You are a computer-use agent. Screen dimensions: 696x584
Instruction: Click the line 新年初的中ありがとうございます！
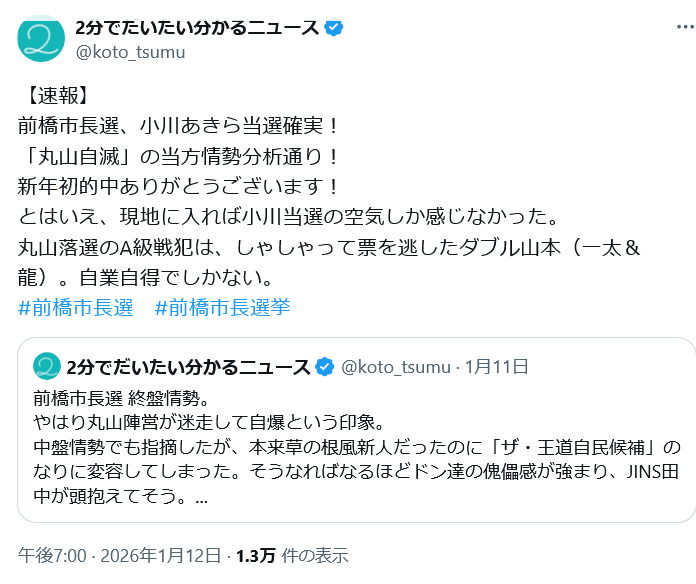coord(180,186)
